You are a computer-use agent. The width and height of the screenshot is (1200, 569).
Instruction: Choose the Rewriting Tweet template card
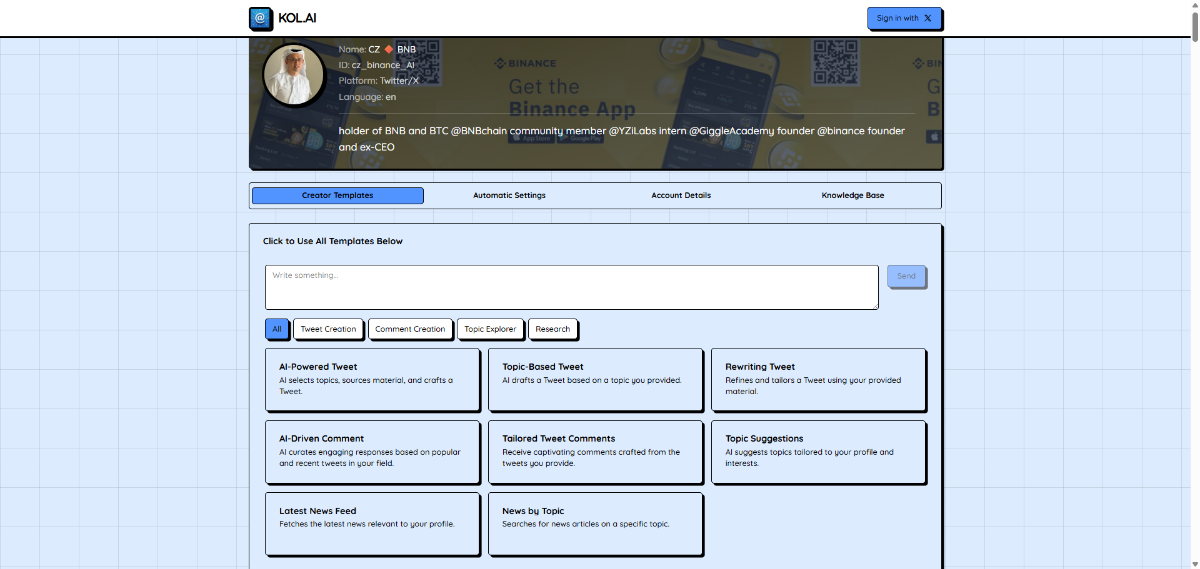[x=818, y=379]
